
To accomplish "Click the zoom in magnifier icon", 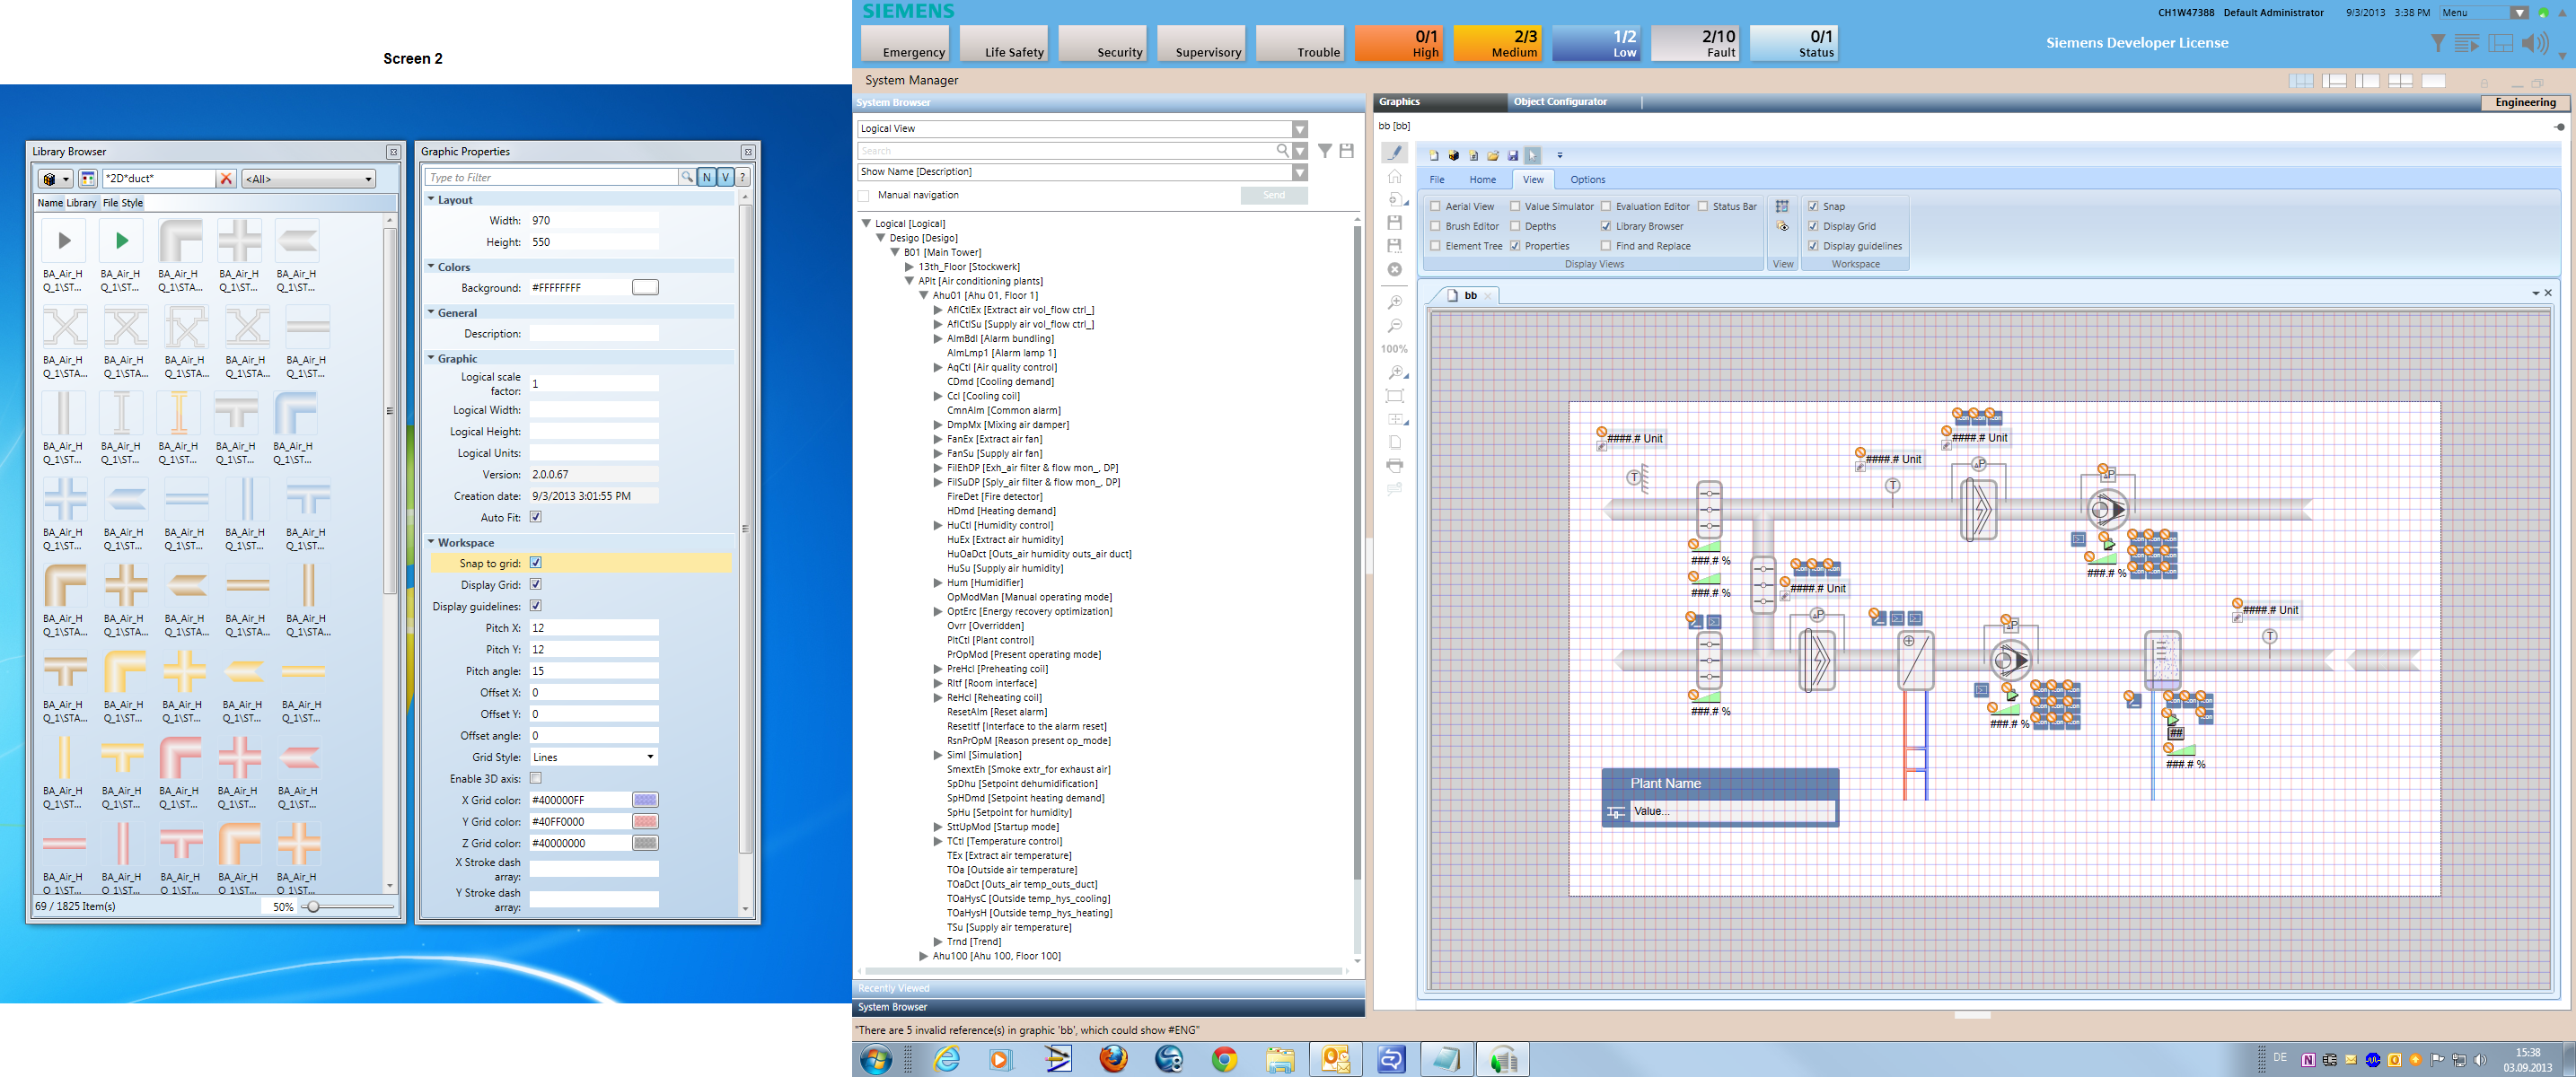I will (x=1394, y=302).
